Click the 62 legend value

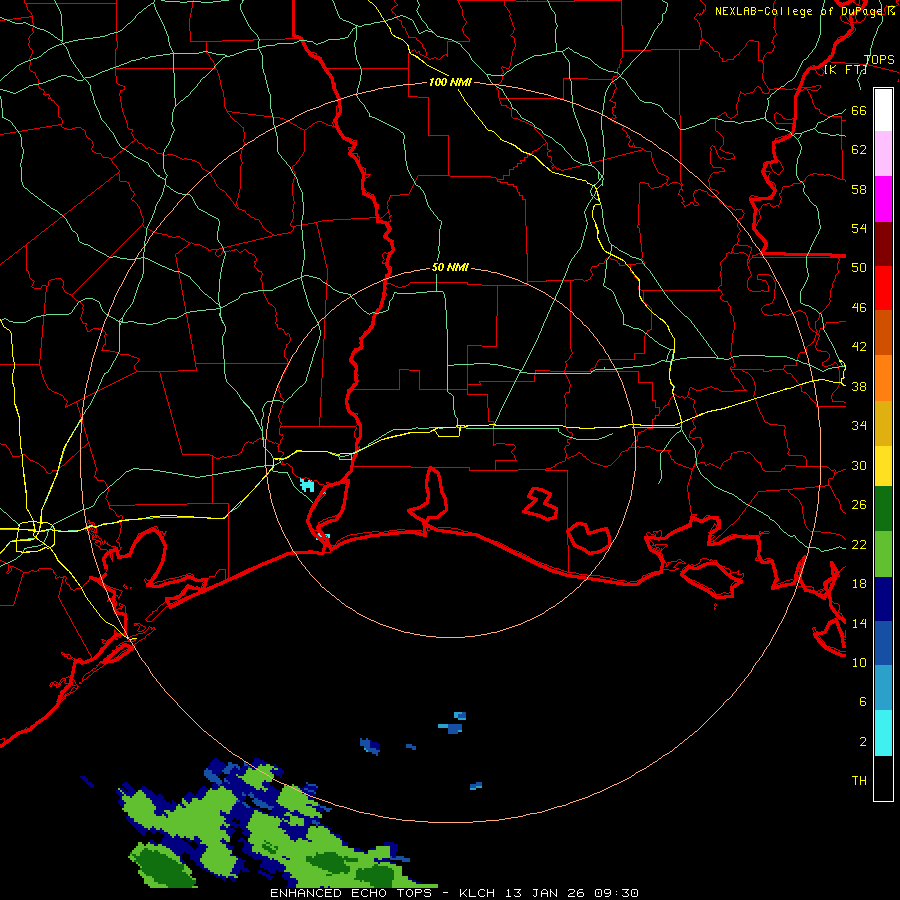(859, 150)
